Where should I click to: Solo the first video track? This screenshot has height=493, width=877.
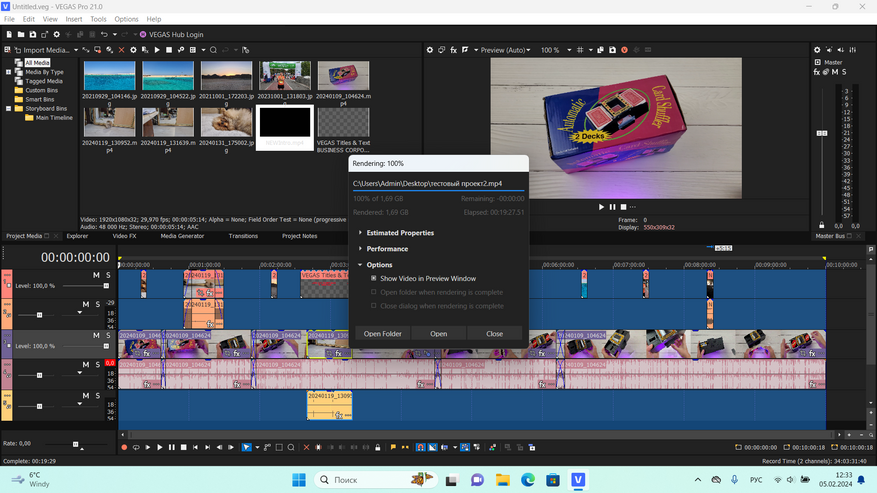point(108,274)
